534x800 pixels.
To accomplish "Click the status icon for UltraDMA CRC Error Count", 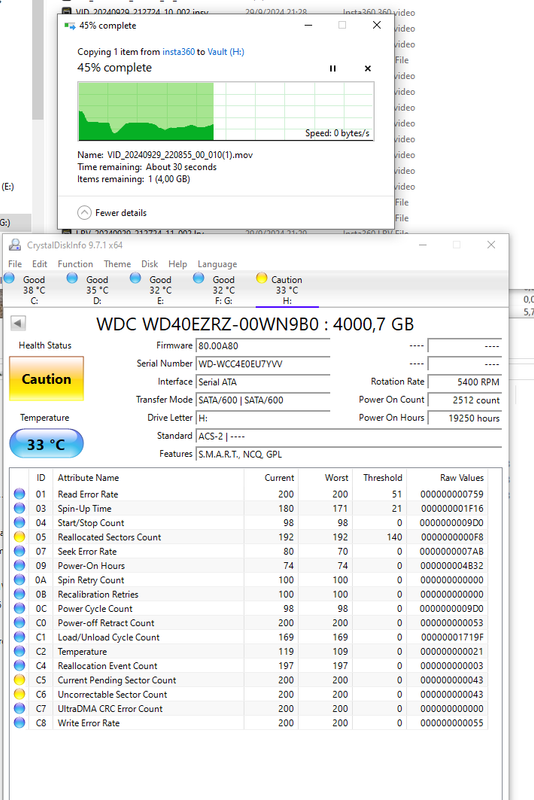I will [19, 708].
